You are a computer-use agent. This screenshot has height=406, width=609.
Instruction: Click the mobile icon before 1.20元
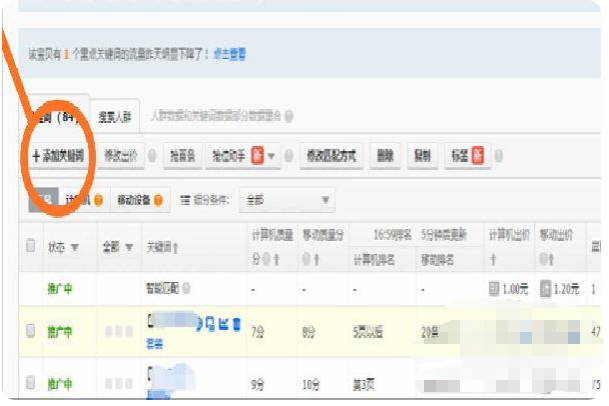click(545, 288)
